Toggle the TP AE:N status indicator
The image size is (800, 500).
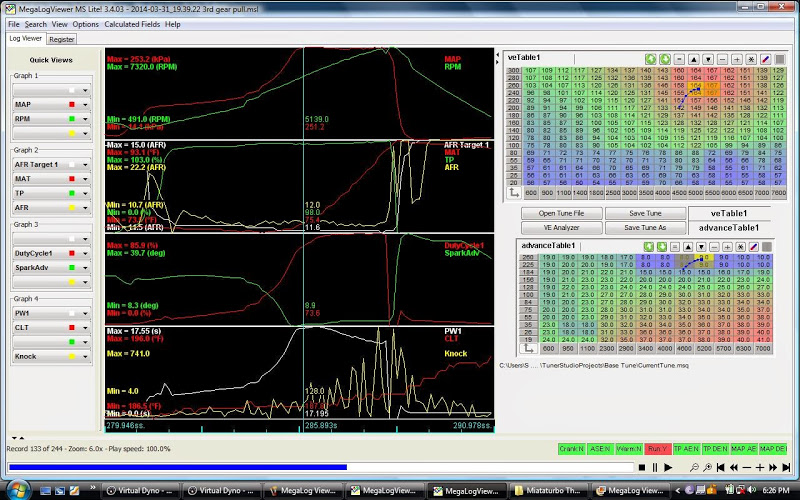tap(686, 448)
